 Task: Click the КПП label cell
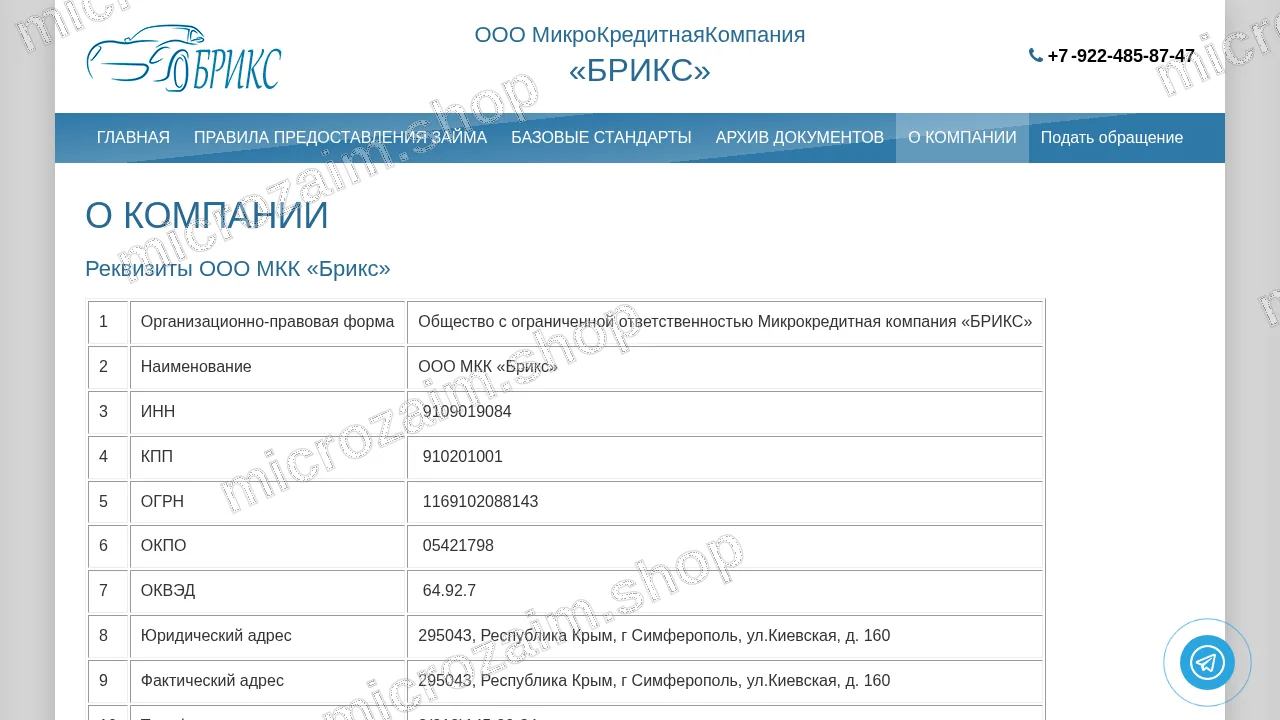[x=267, y=457]
